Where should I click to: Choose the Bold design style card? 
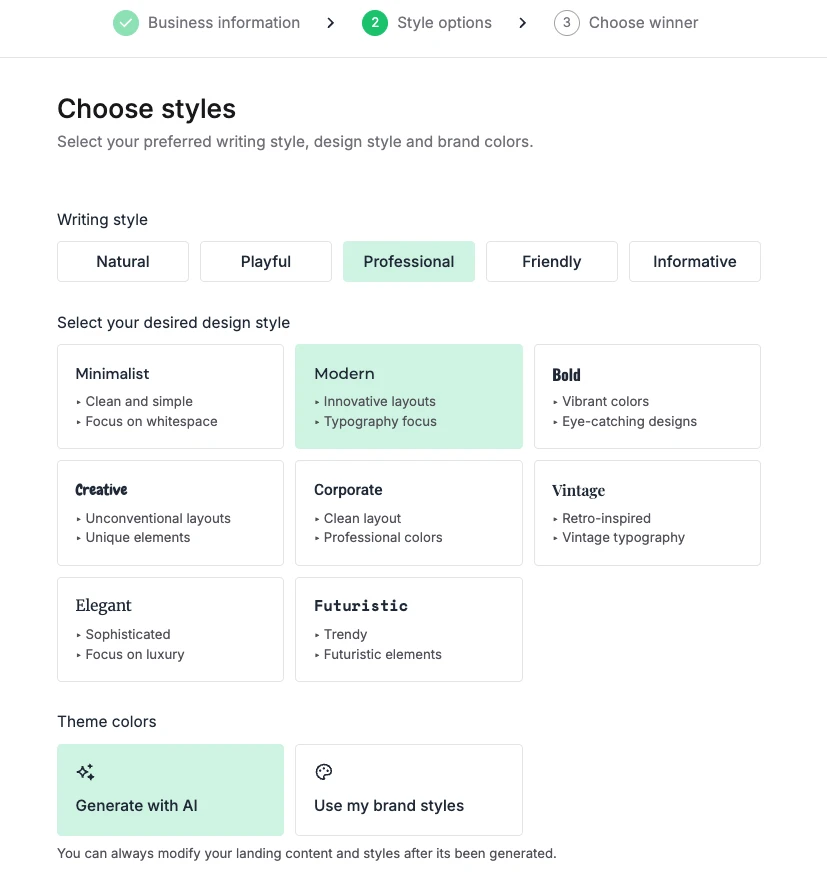pos(647,396)
